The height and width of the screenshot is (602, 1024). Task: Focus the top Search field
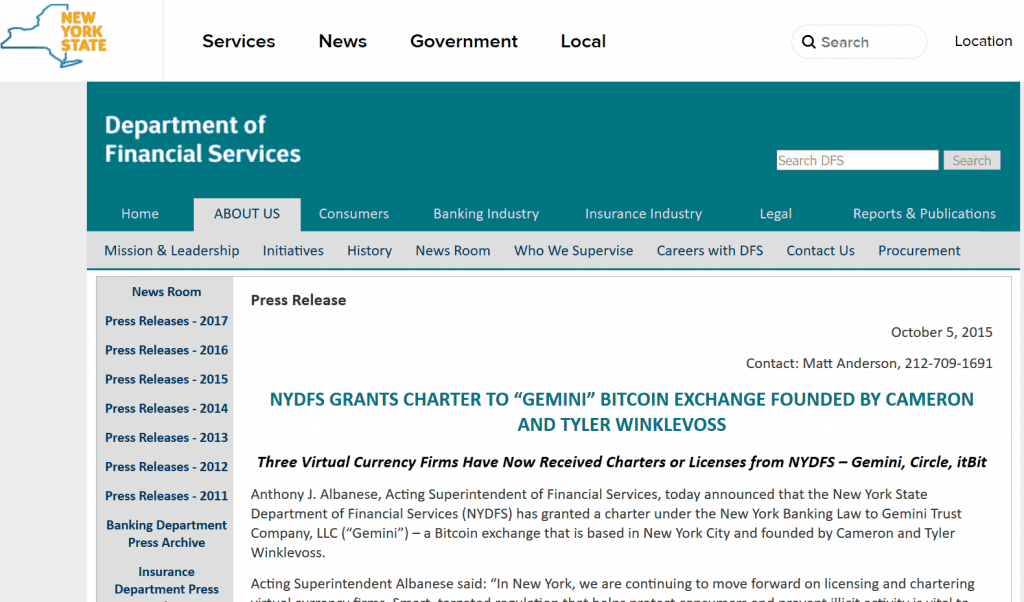859,42
